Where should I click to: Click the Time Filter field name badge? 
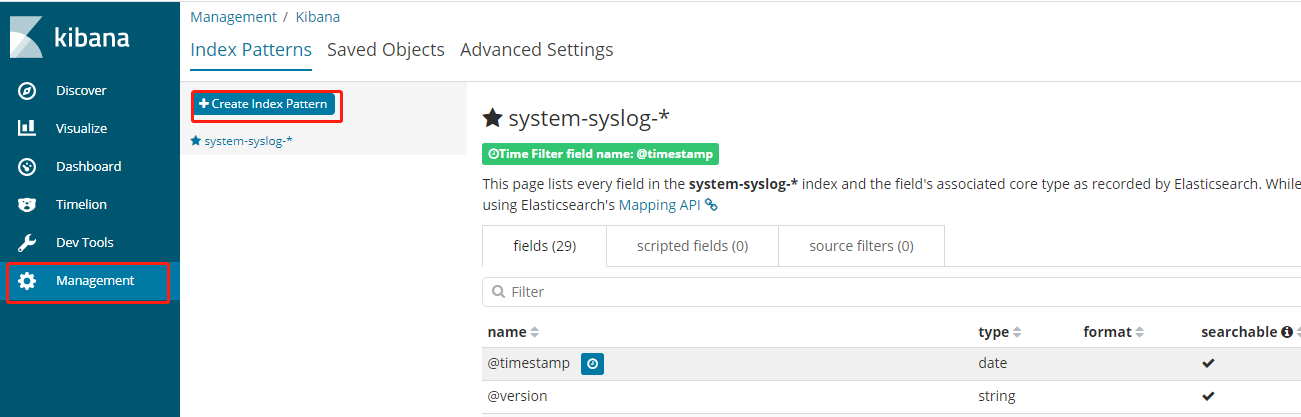point(600,154)
